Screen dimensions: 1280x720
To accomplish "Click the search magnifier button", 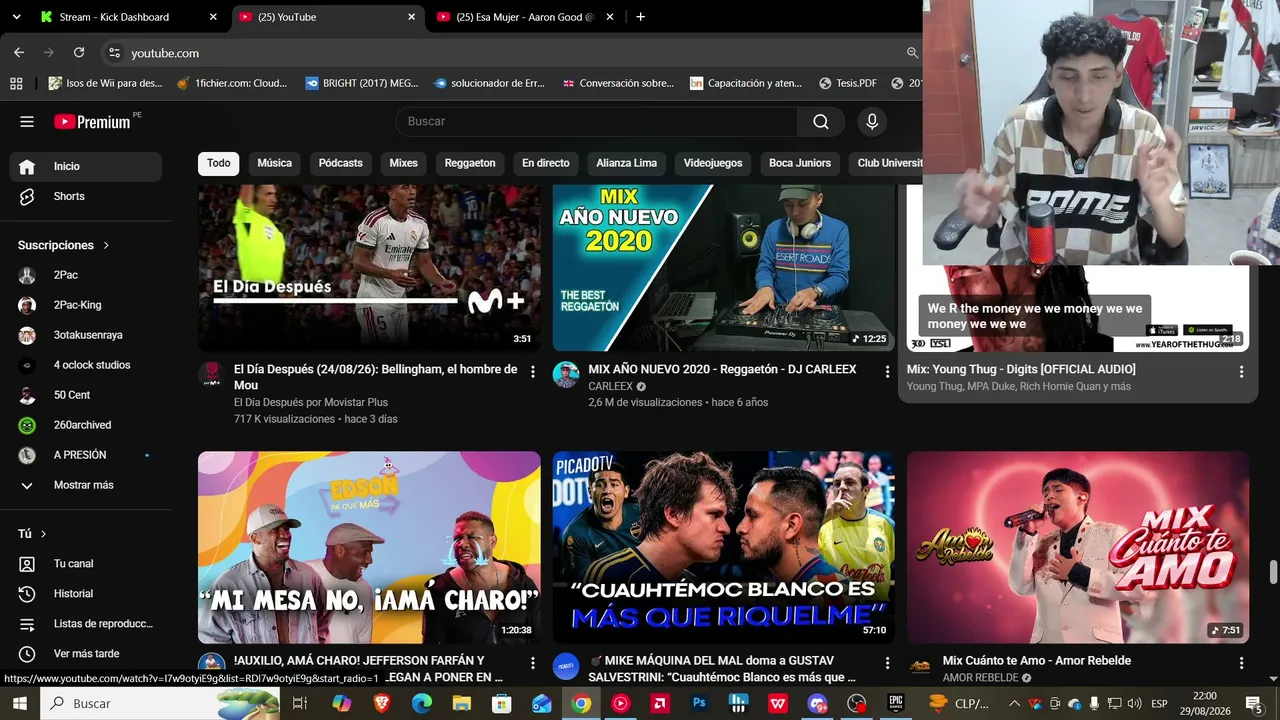I will [x=821, y=121].
